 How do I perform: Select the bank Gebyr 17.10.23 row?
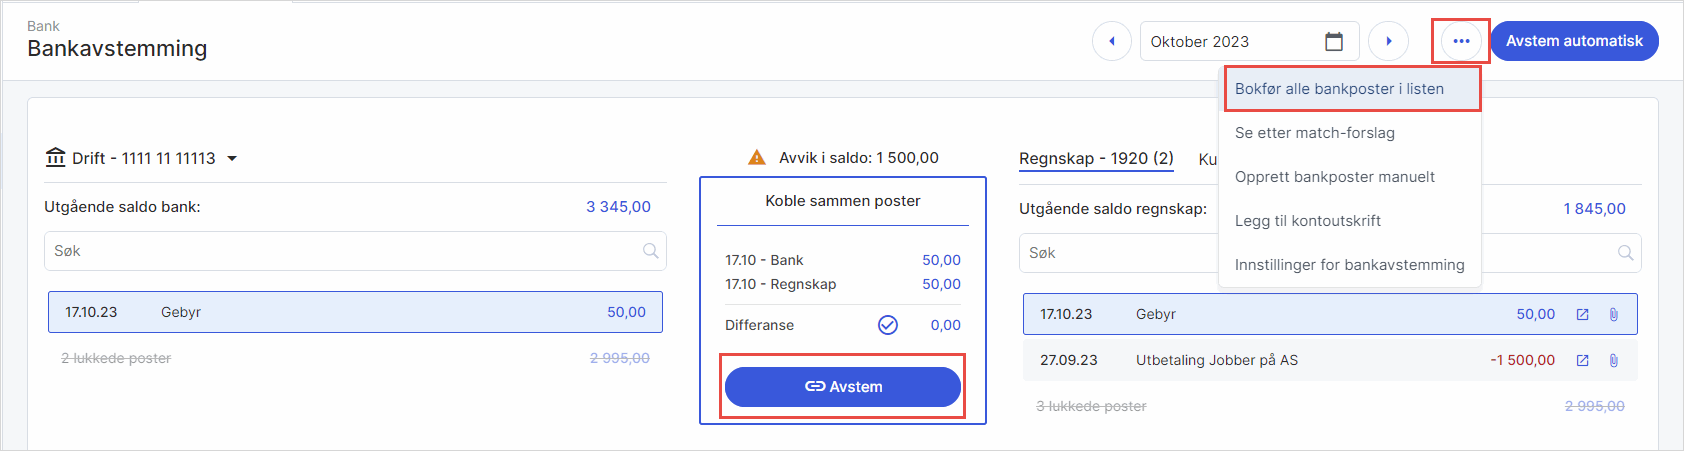(x=355, y=313)
